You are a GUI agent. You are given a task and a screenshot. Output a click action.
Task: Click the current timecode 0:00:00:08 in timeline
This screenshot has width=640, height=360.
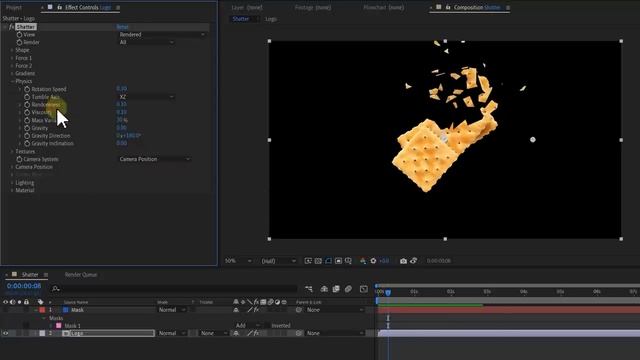coord(24,286)
